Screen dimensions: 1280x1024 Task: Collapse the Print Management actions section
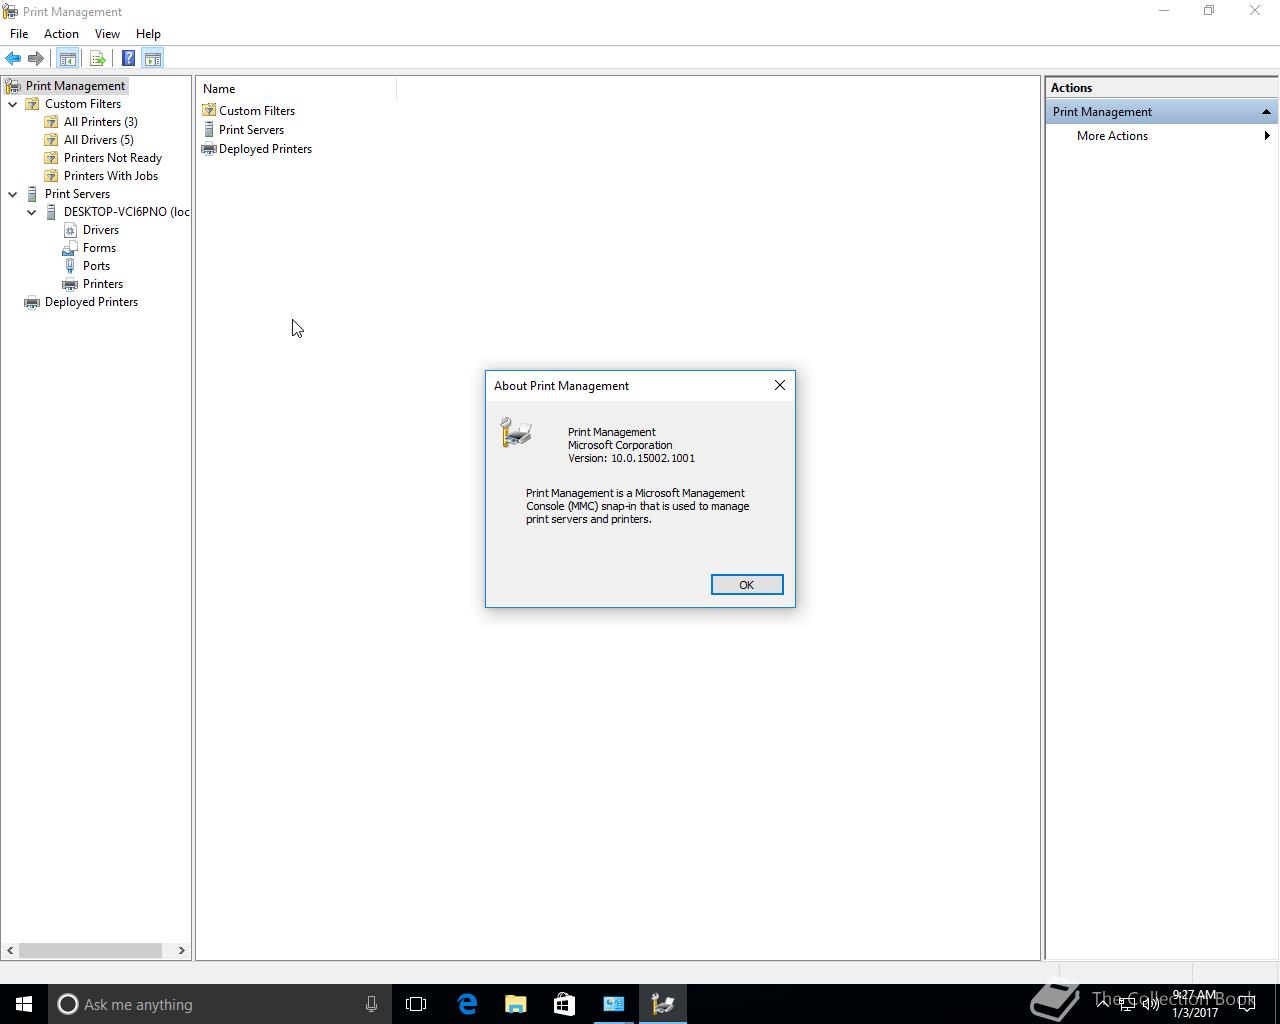pyautogui.click(x=1266, y=112)
